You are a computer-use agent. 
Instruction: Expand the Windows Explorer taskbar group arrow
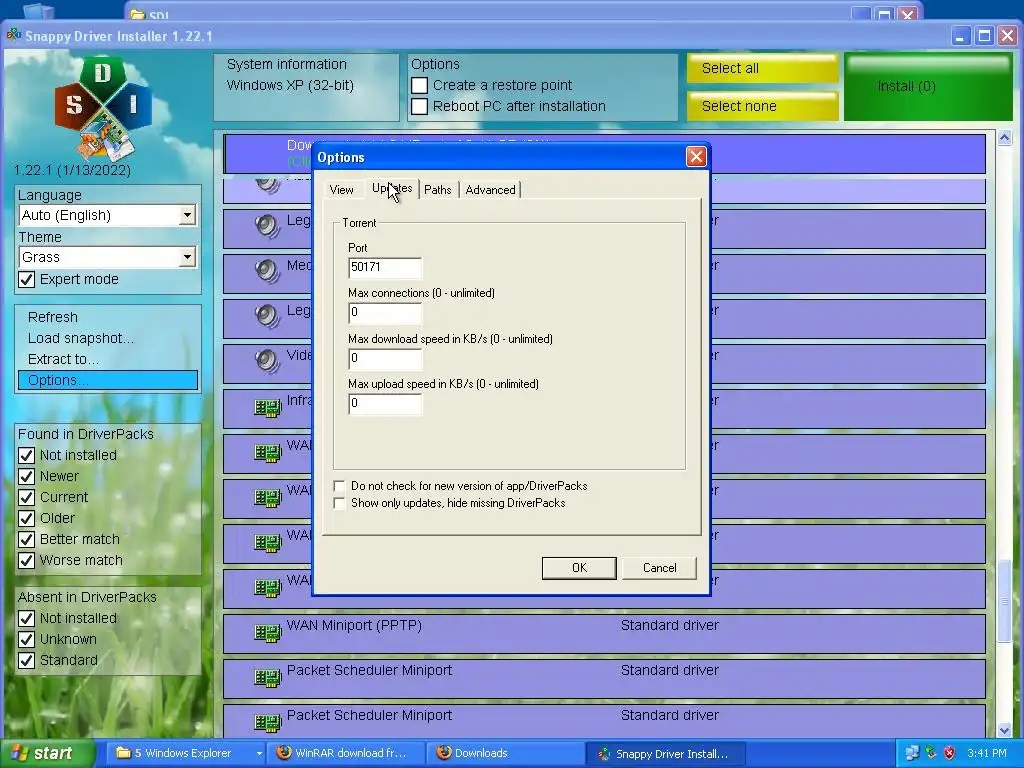pos(259,753)
